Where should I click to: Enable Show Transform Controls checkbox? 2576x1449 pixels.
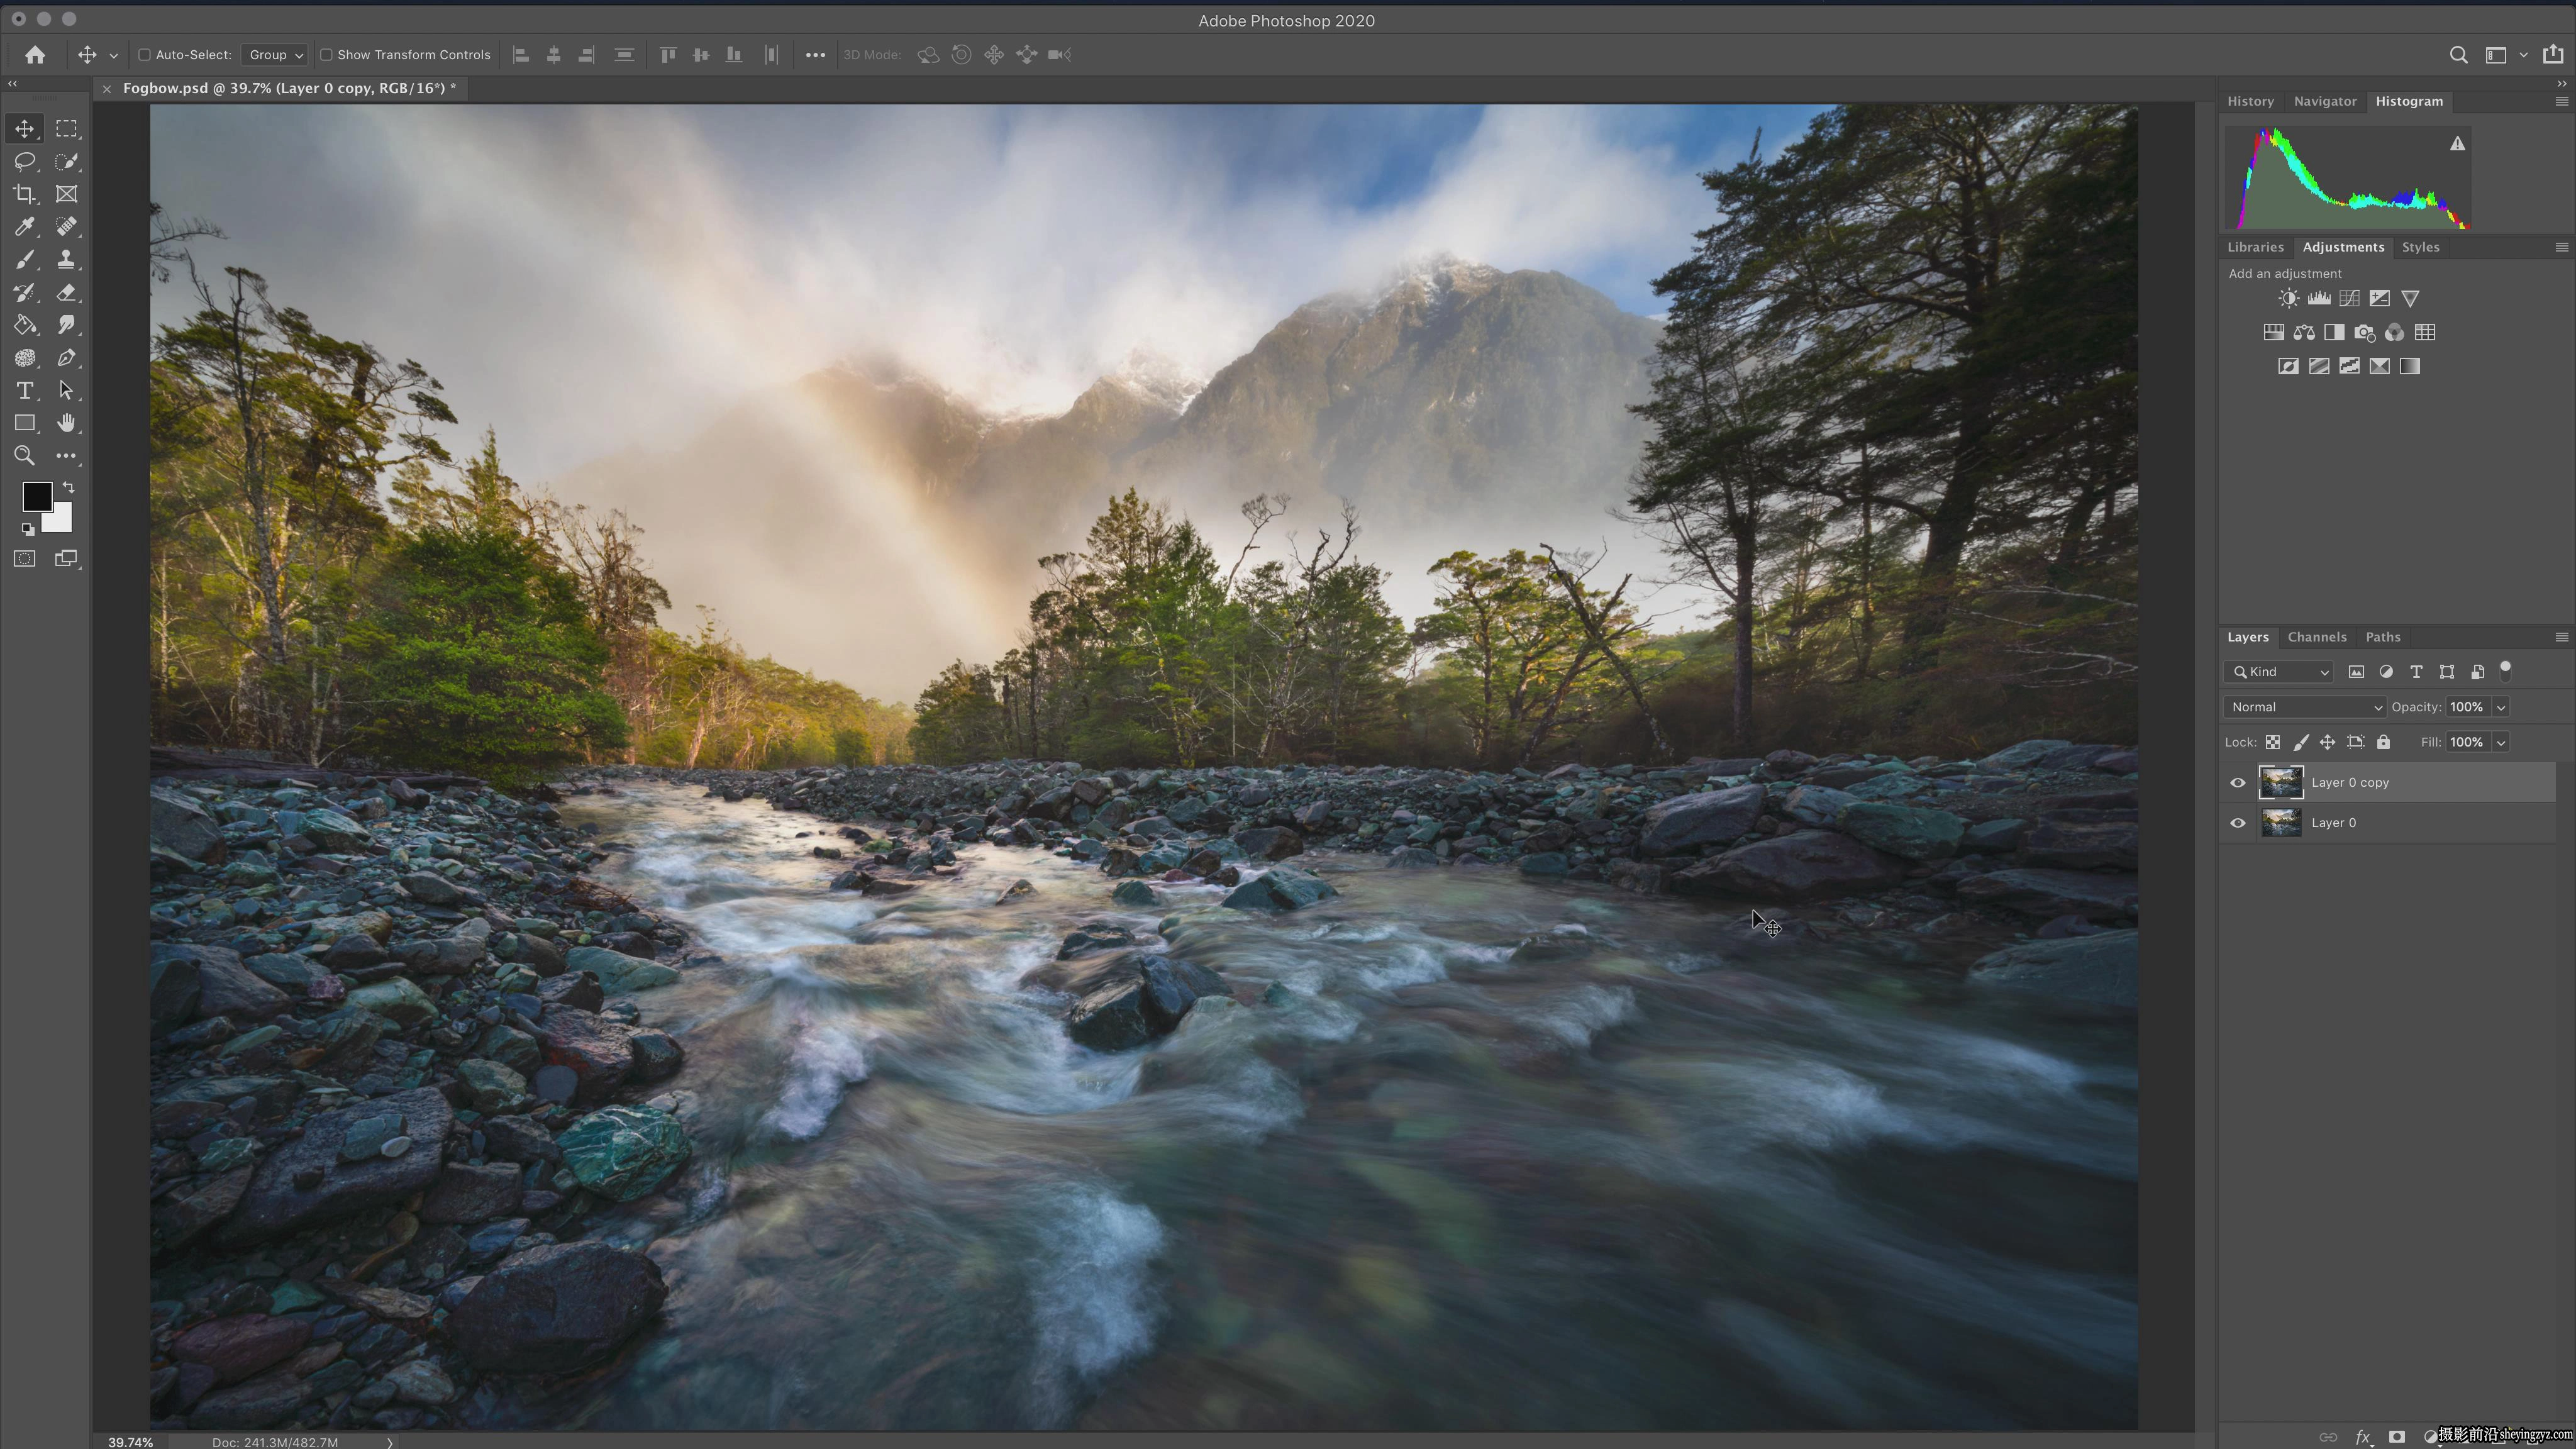click(x=326, y=55)
